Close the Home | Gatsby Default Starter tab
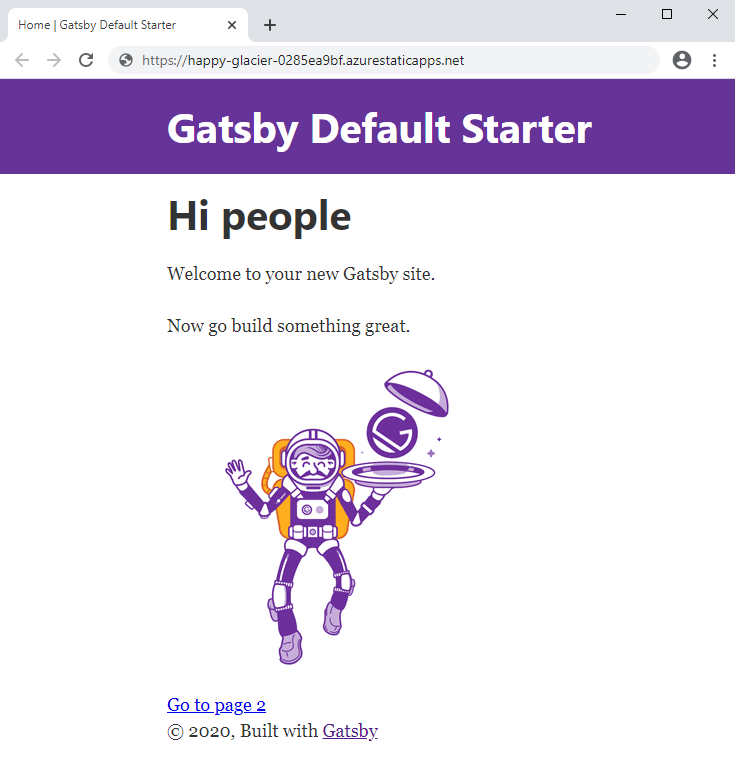Image resolution: width=735 pixels, height=760 pixels. pos(232,25)
